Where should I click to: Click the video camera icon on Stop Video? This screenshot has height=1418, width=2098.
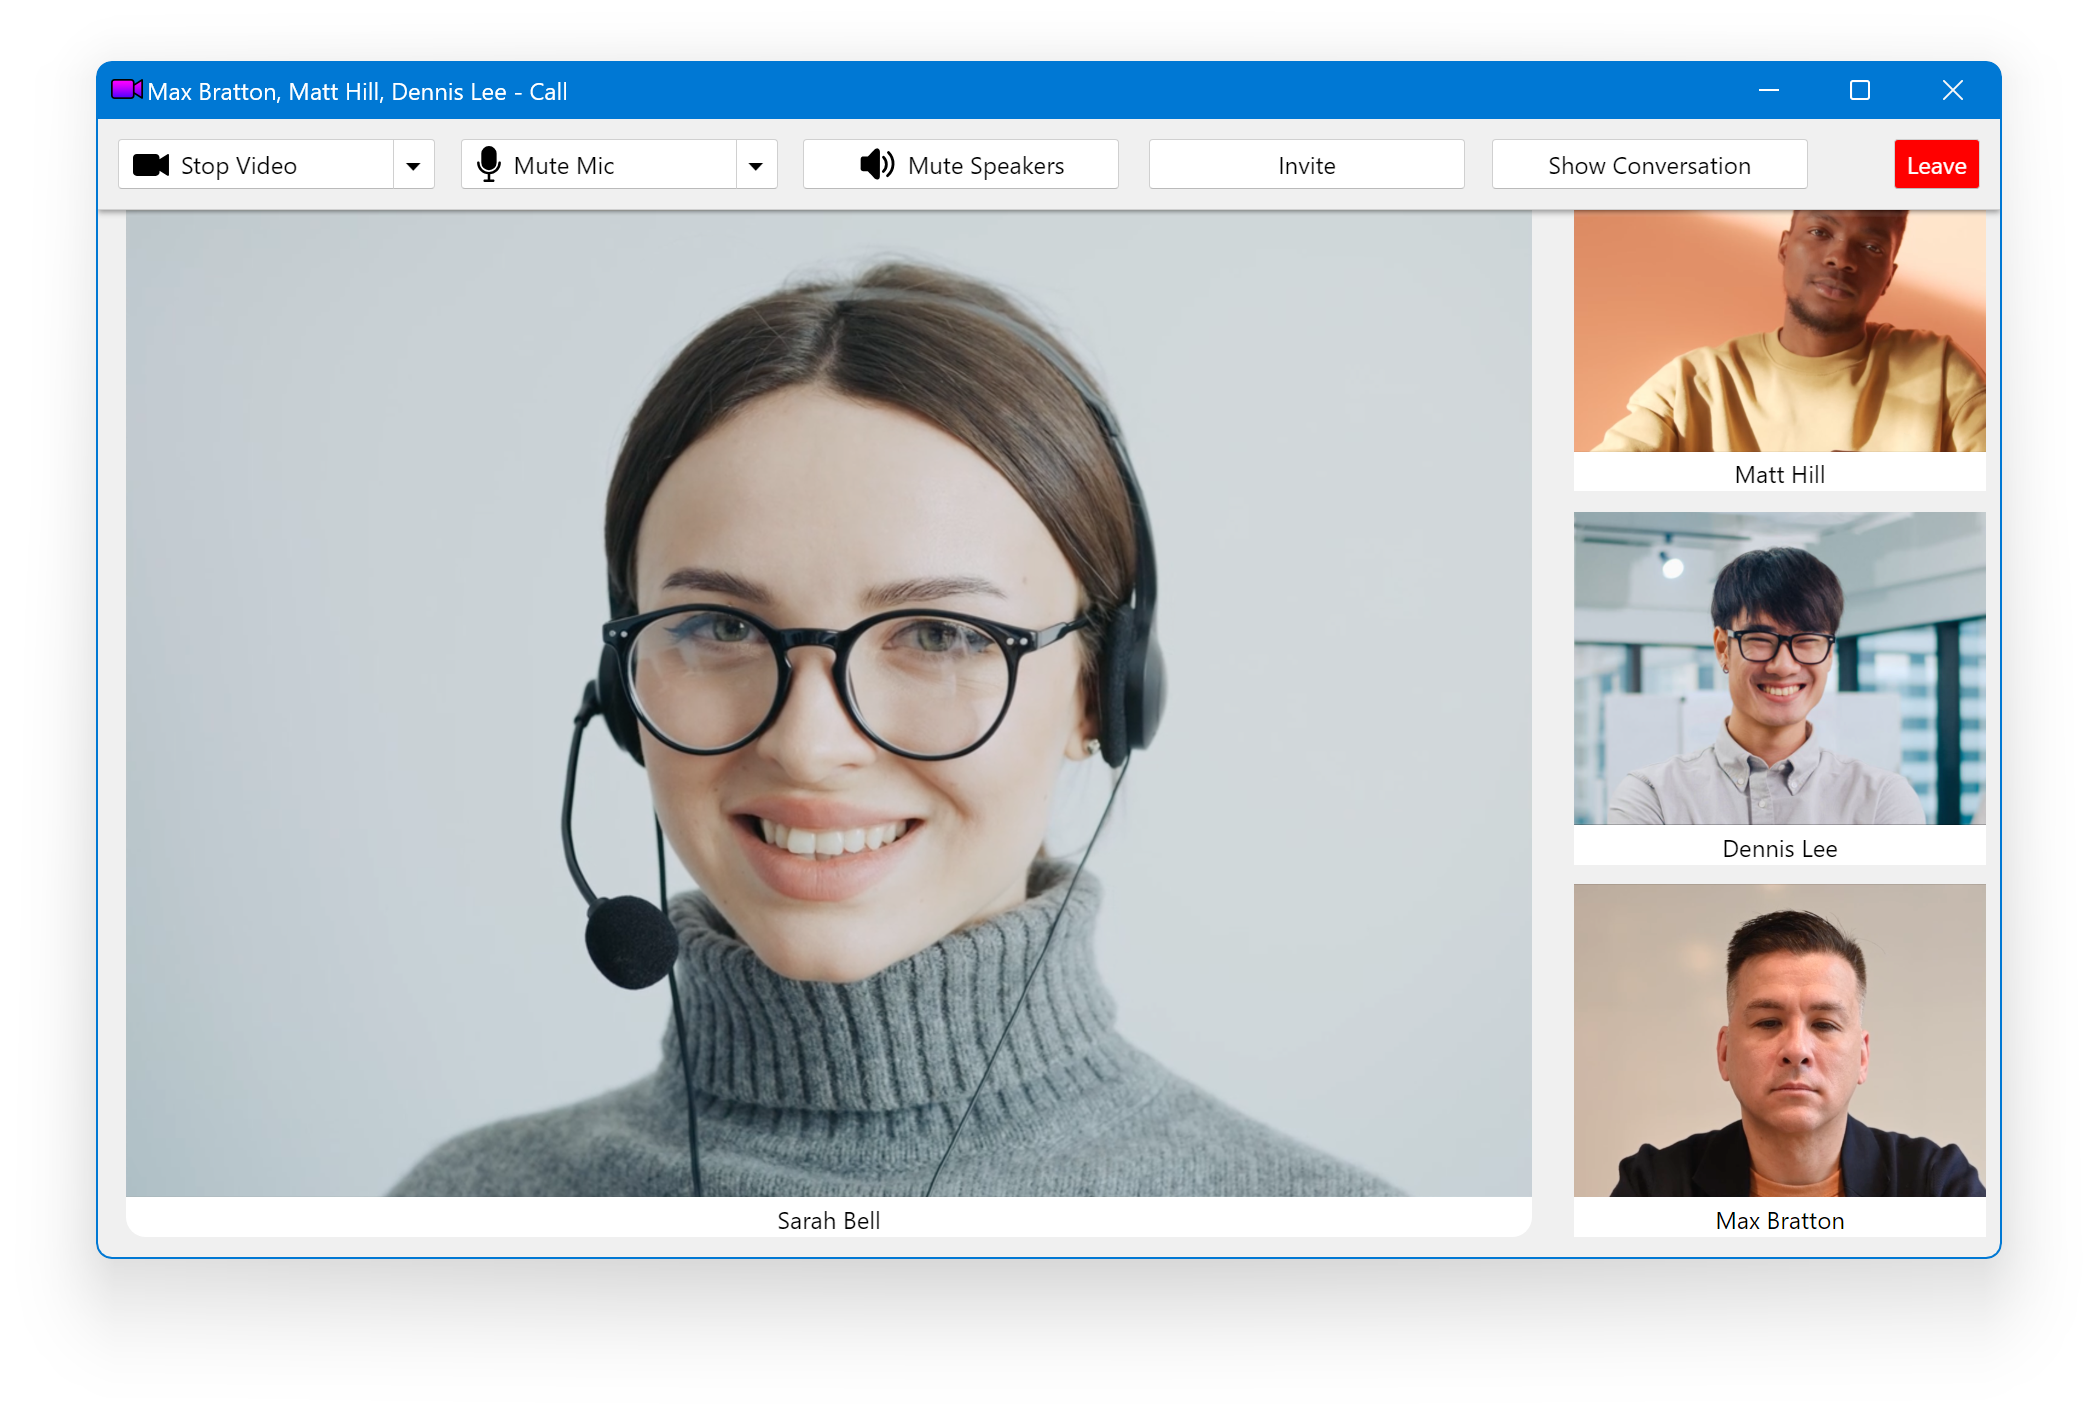click(x=151, y=164)
